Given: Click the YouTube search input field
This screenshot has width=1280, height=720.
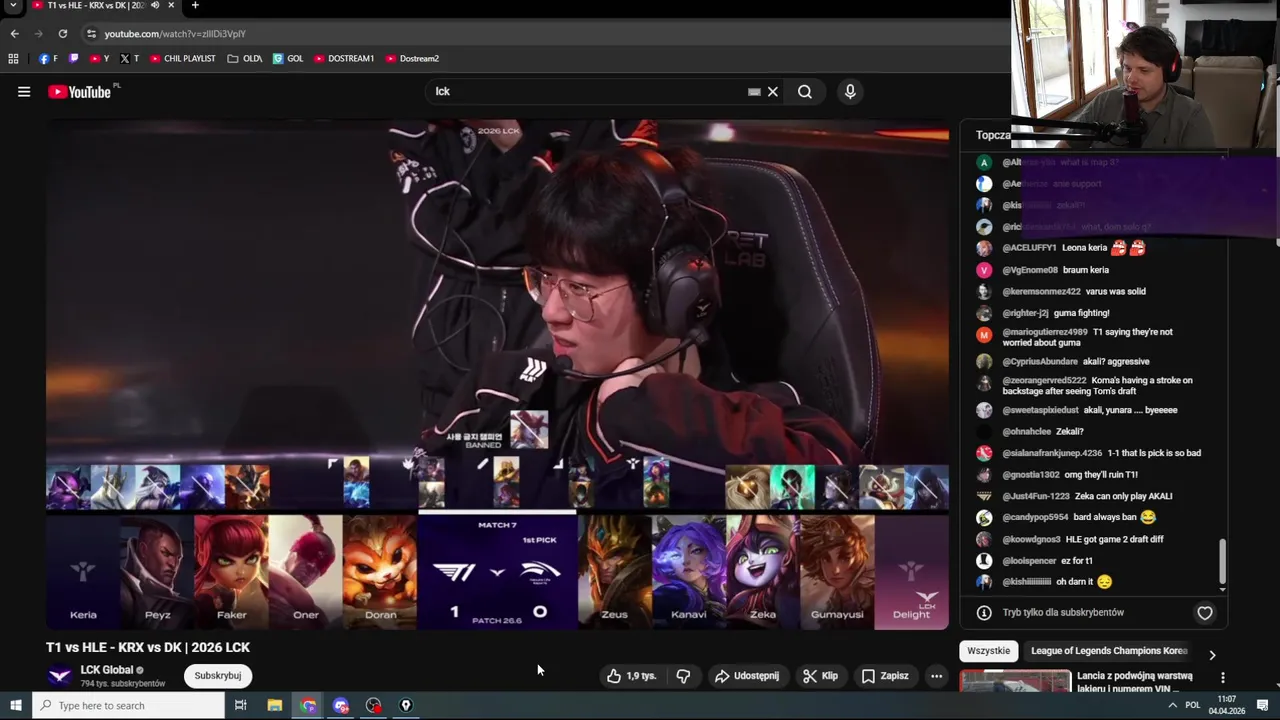Looking at the screenshot, I should point(590,92).
